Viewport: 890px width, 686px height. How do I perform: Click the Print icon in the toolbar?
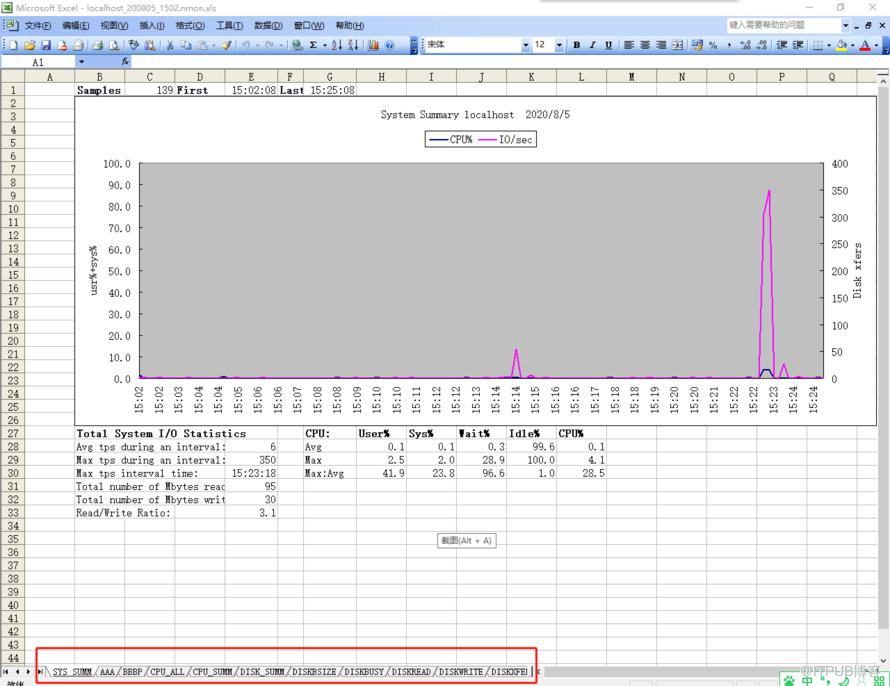coord(98,45)
